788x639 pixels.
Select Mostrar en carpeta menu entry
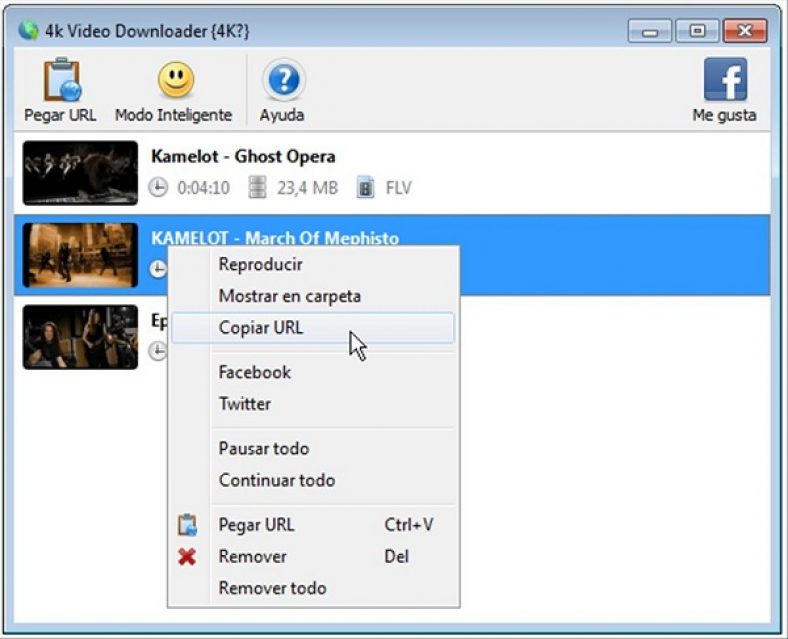(x=314, y=296)
